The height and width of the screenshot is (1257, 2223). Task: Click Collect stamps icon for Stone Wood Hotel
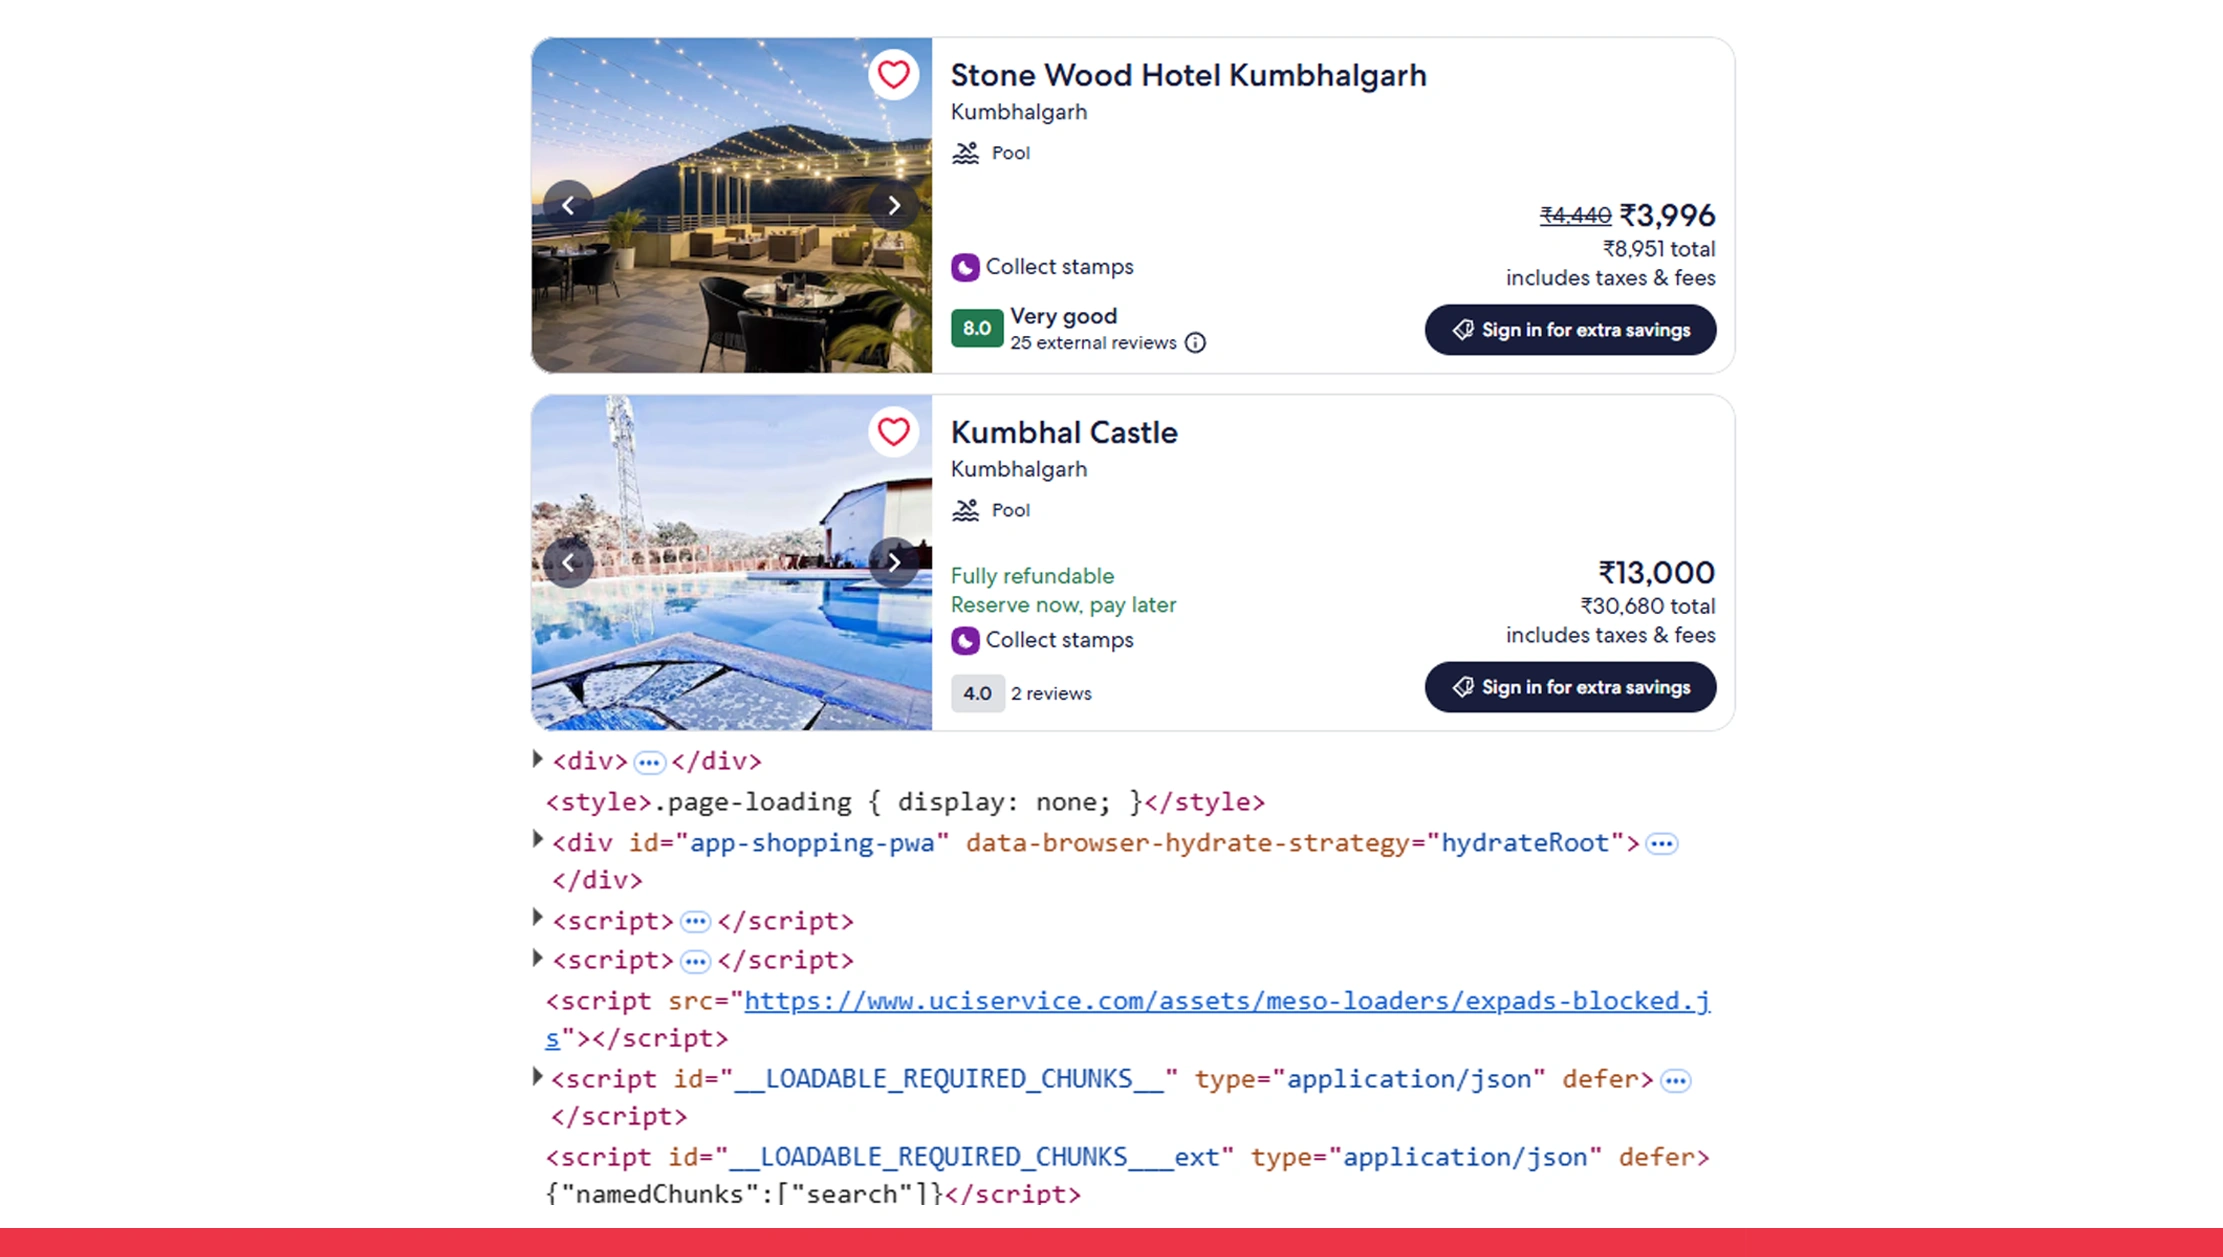tap(965, 267)
